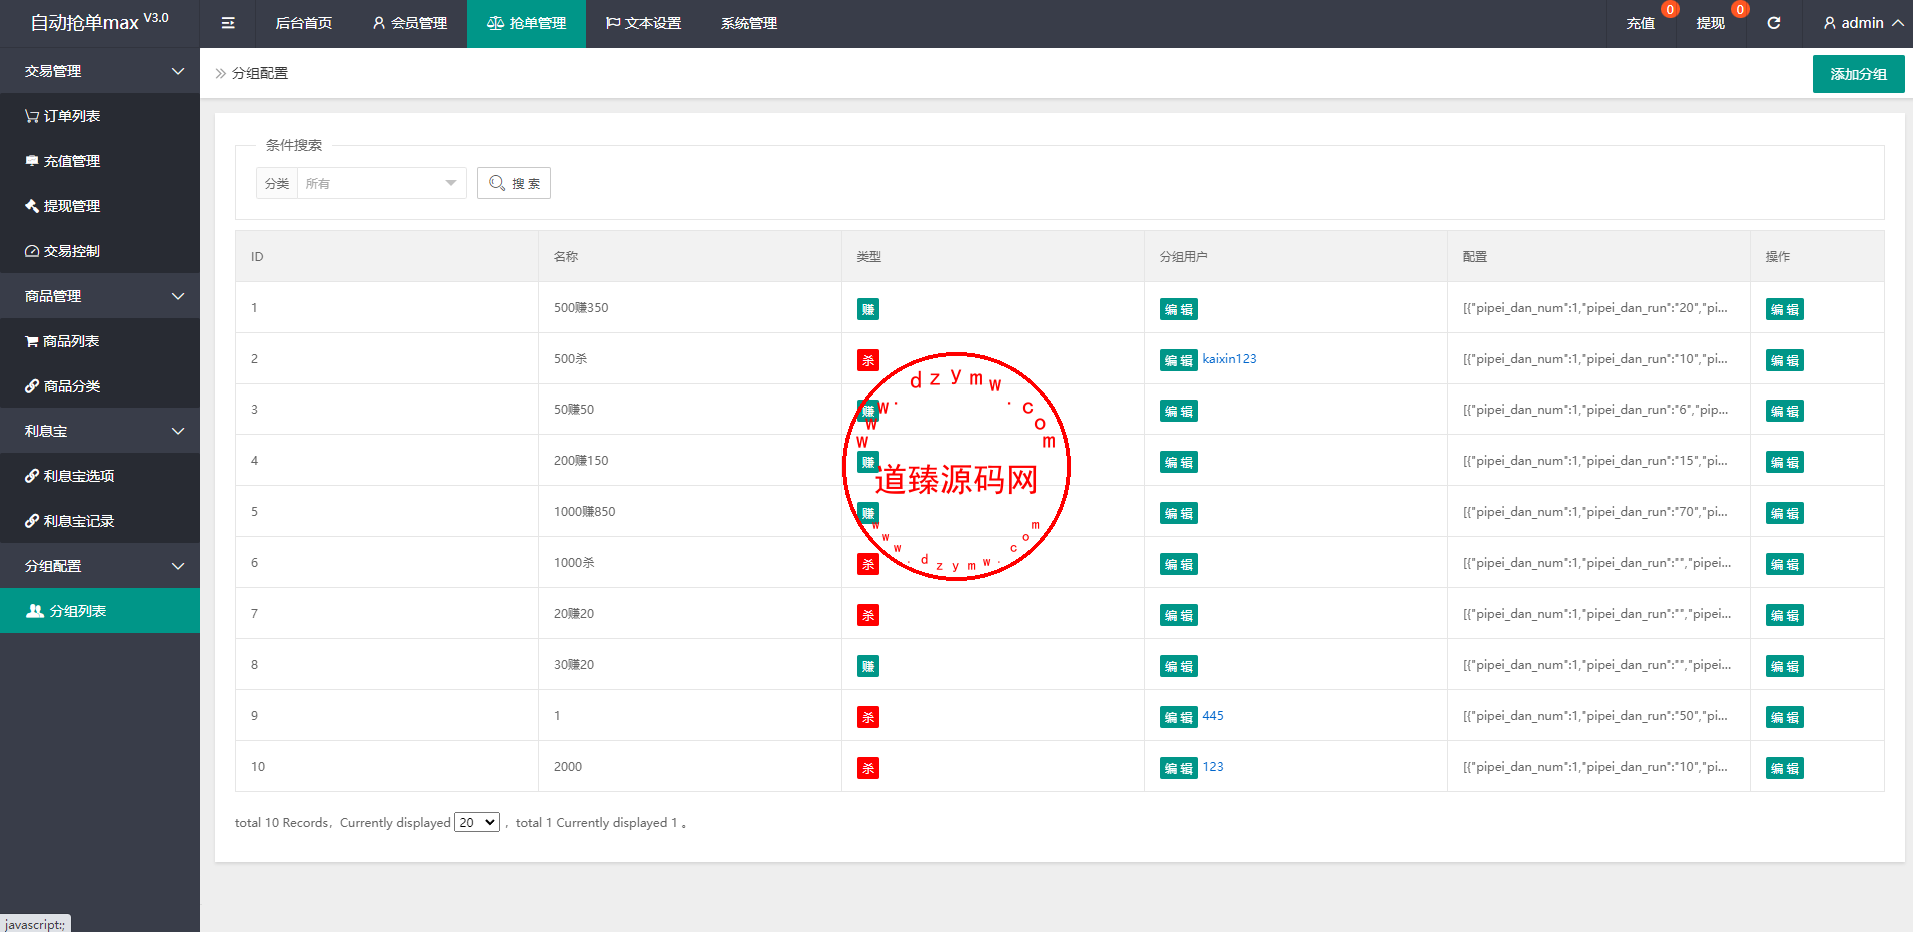Open 系统管理 in top navigation
This screenshot has height=932, width=1913.
click(749, 23)
